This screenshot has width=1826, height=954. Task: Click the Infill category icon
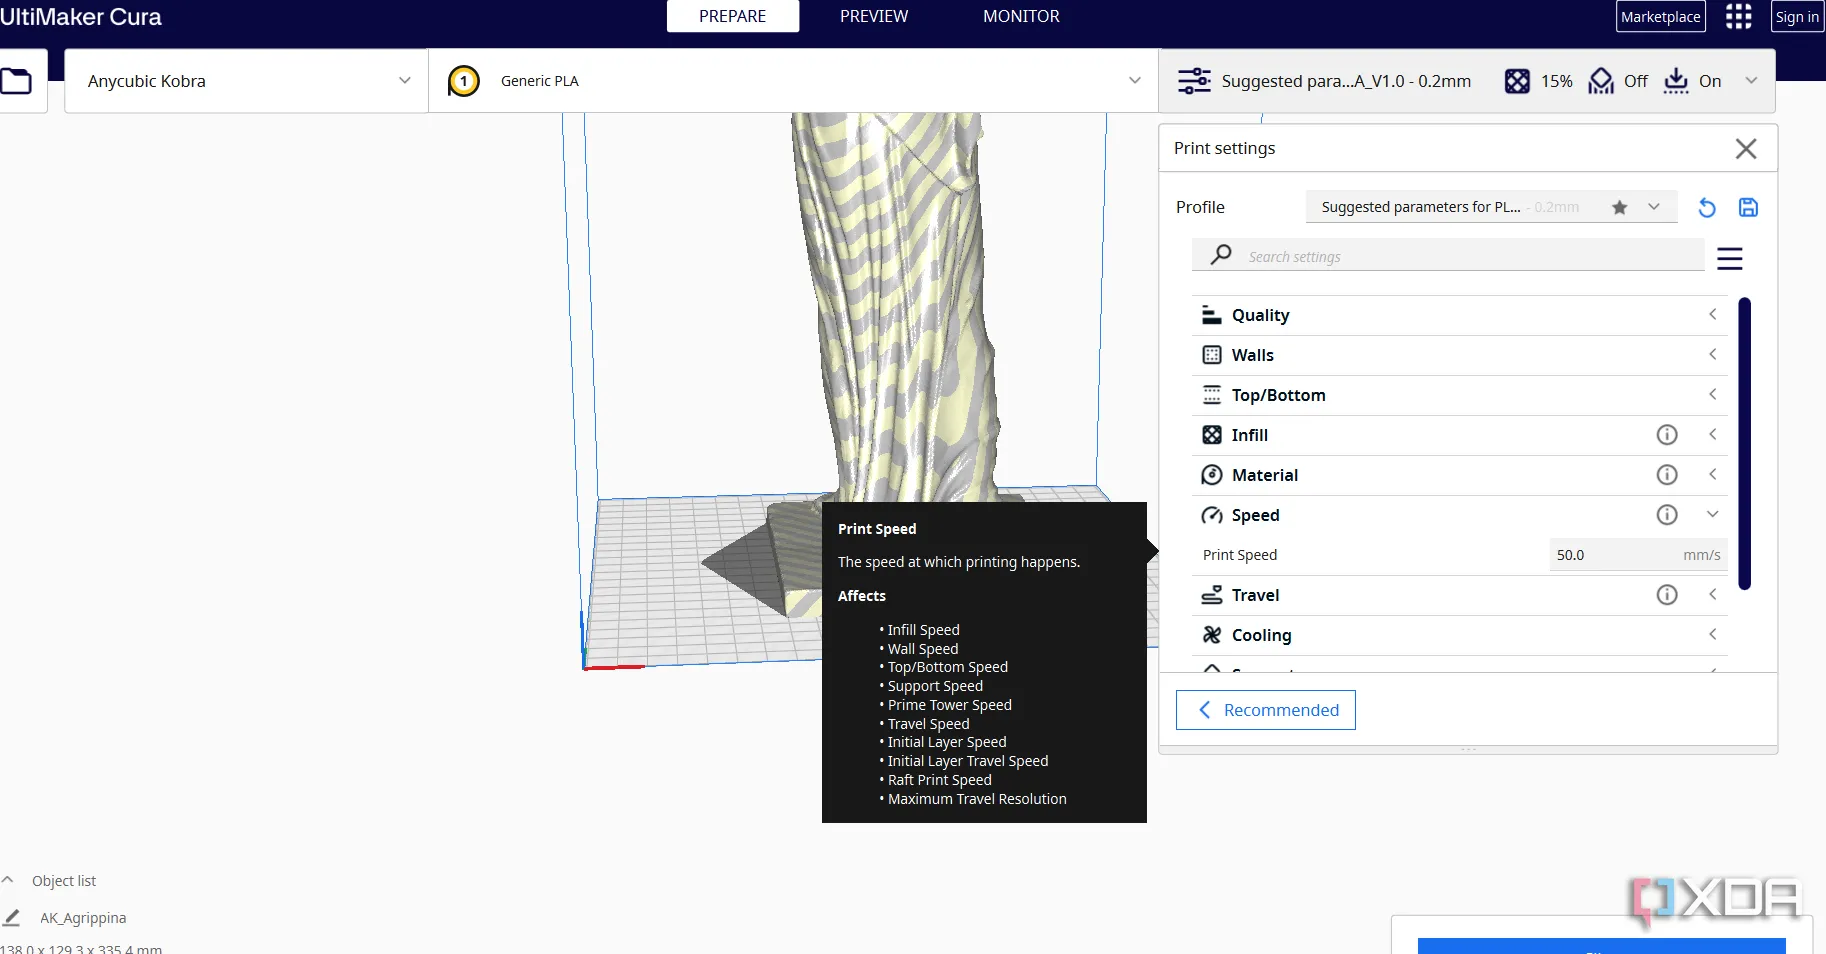pos(1212,435)
